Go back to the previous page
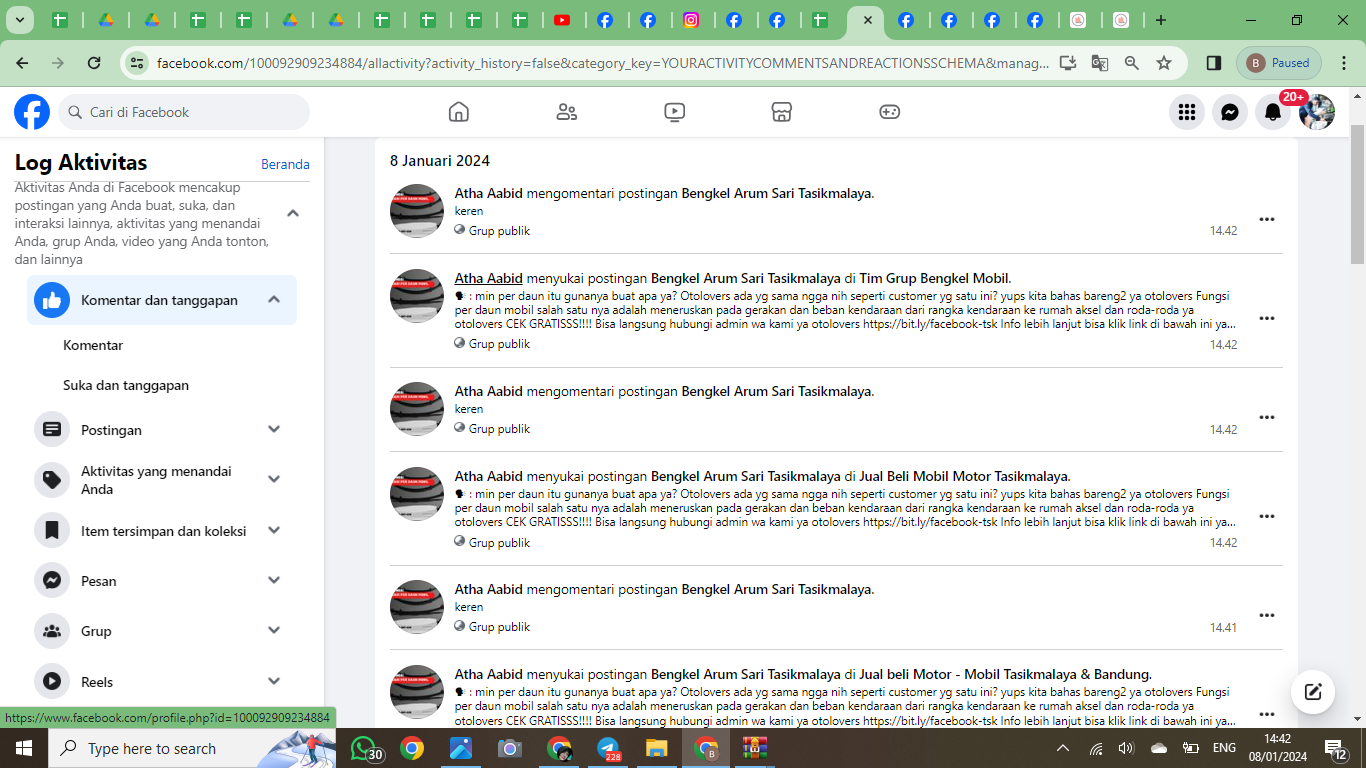1366x768 pixels. pyautogui.click(x=22, y=63)
